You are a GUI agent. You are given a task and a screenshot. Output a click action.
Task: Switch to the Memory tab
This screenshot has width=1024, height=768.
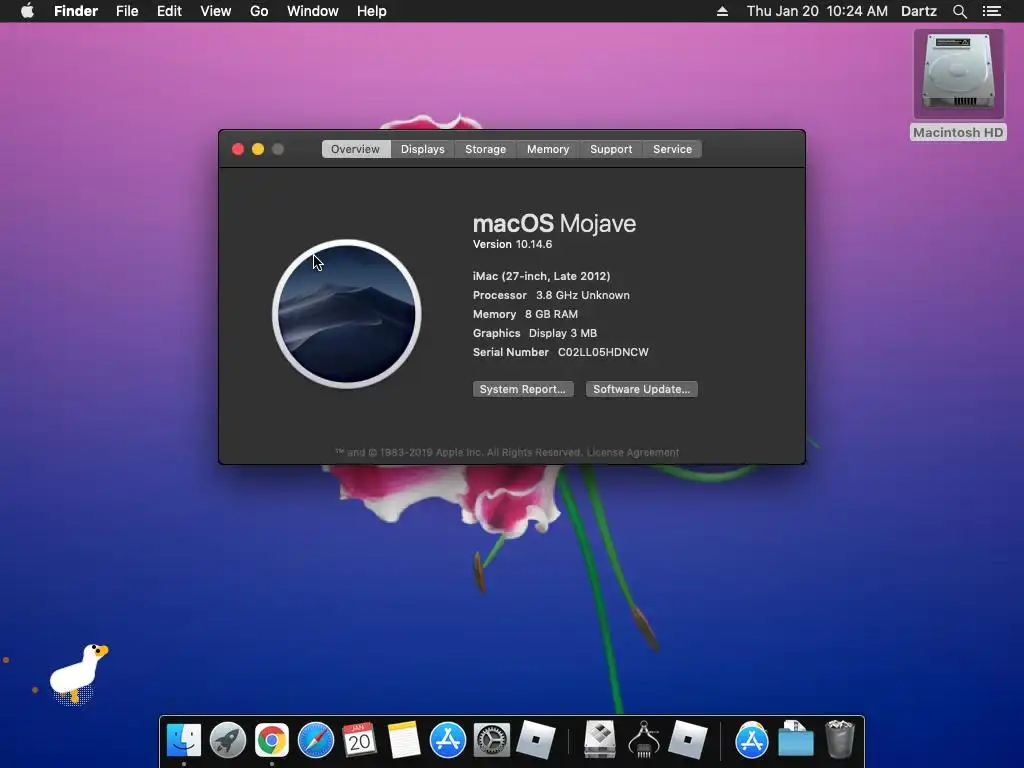[548, 149]
